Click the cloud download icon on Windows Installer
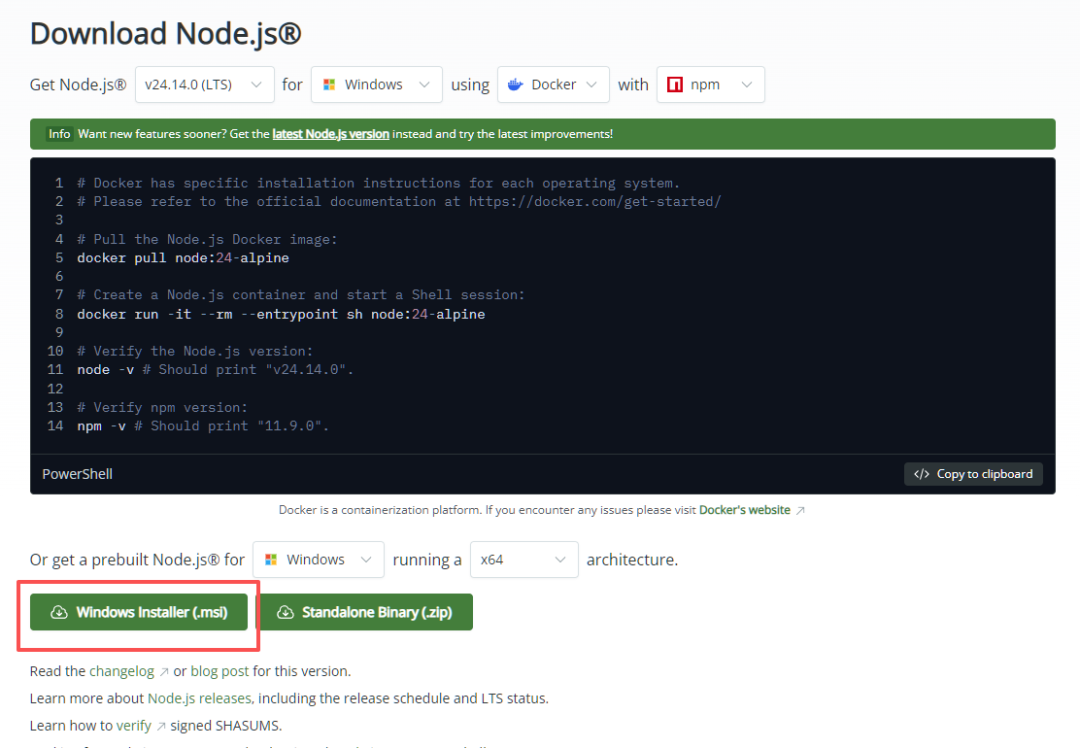Screen dimensions: 1080x748 coord(59,612)
